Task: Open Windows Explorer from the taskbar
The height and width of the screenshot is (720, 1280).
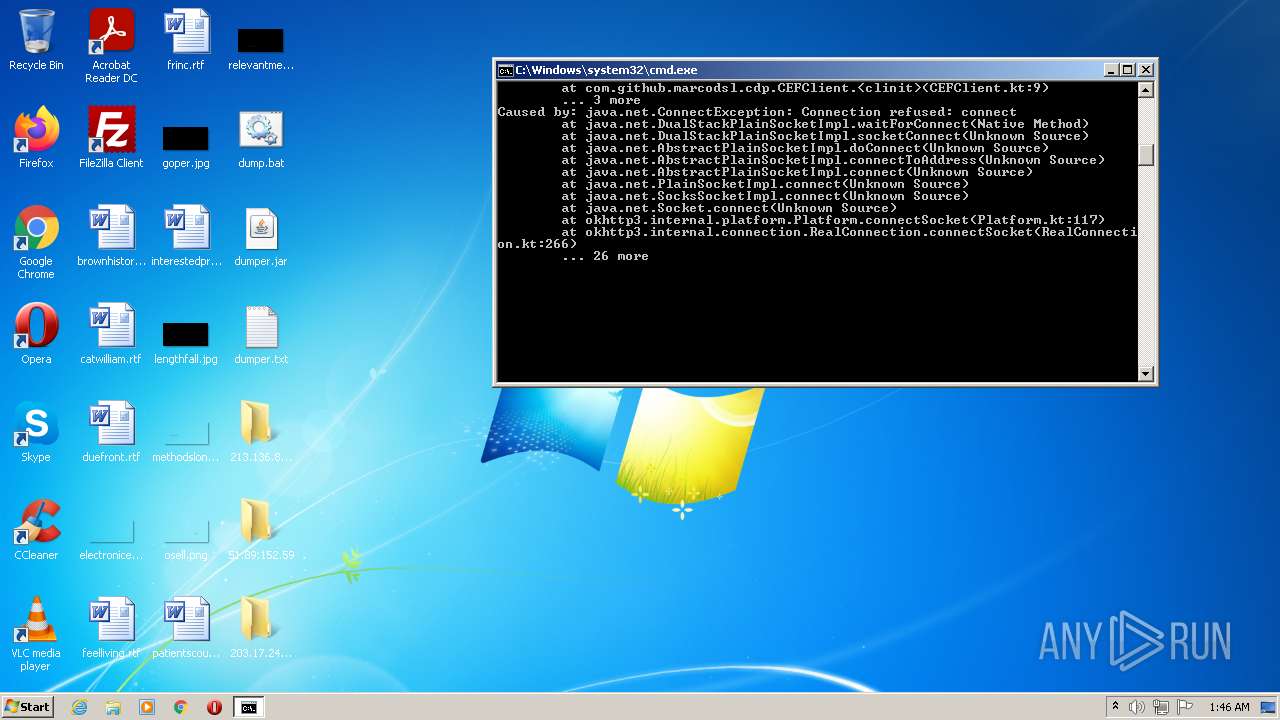Action: pos(113,707)
